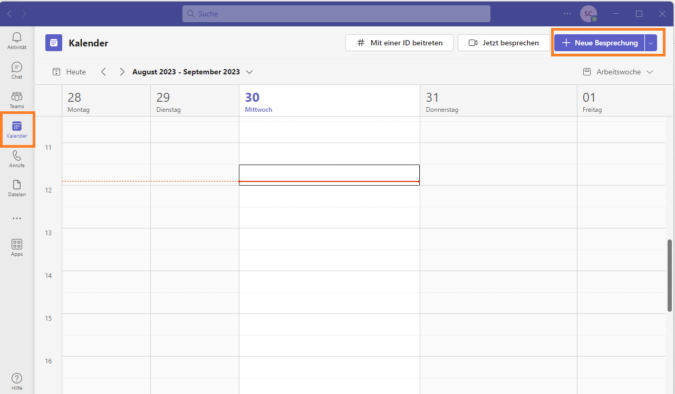This screenshot has height=394, width=675.
Task: Click in the Suche search field
Action: click(x=336, y=14)
